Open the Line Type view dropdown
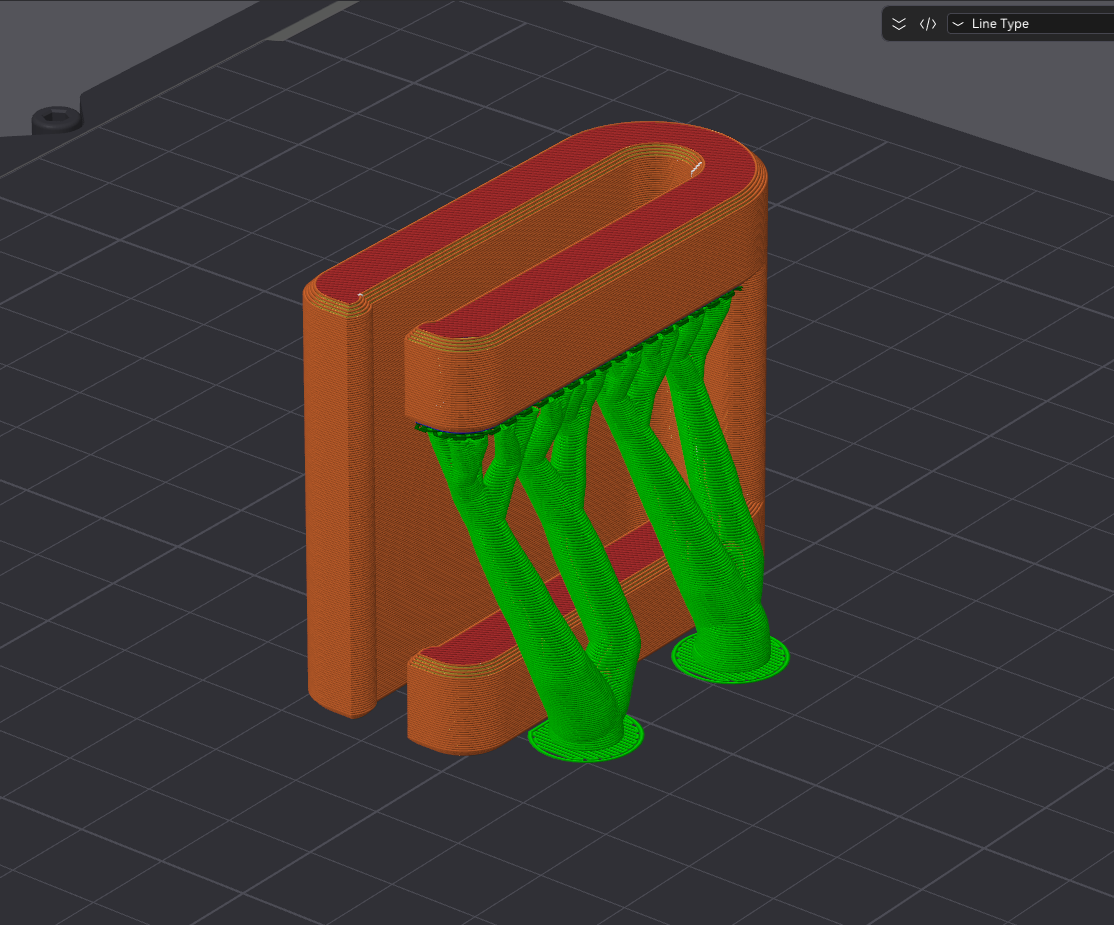The height and width of the screenshot is (925, 1114). (x=1031, y=23)
